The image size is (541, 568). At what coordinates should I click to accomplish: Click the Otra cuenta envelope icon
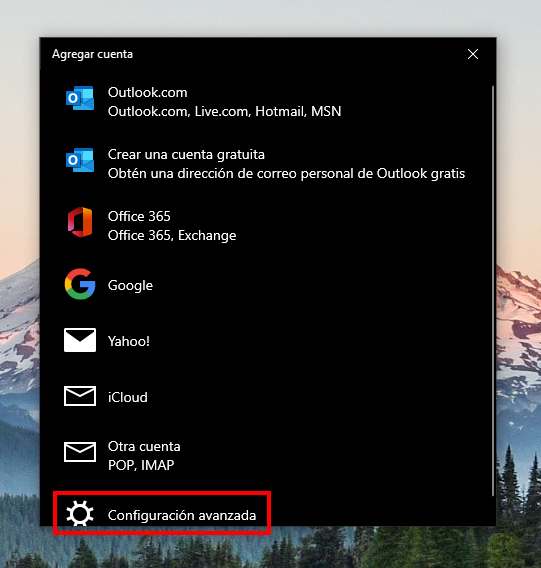80,452
